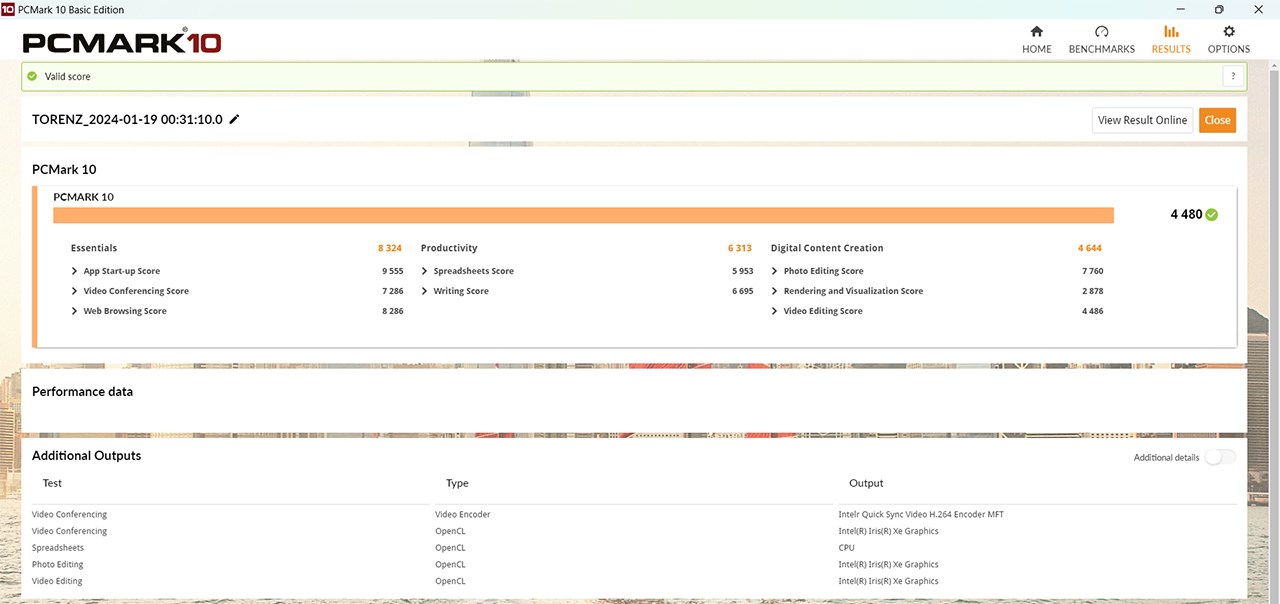Expand Photo Editing Score
Screen dimensions: 1280x604
[x=774, y=271]
